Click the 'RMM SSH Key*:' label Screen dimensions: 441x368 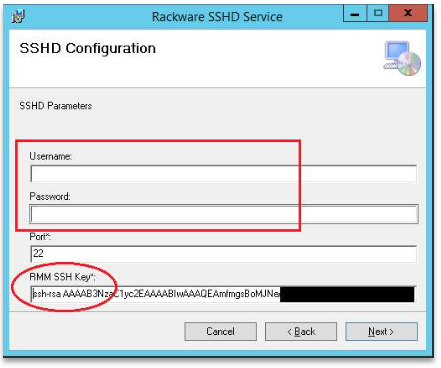[x=62, y=277]
